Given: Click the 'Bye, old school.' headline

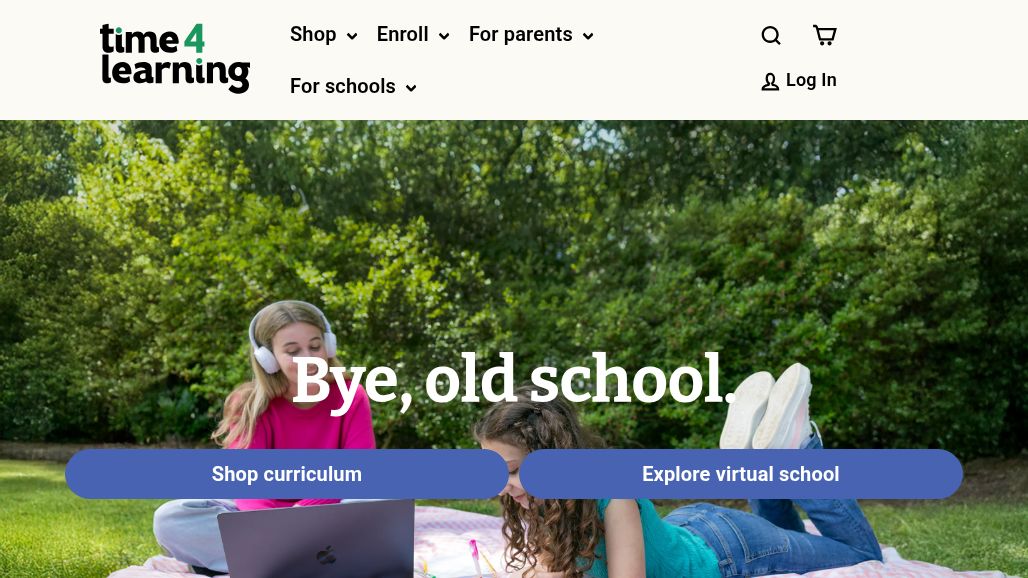Looking at the screenshot, I should 513,380.
